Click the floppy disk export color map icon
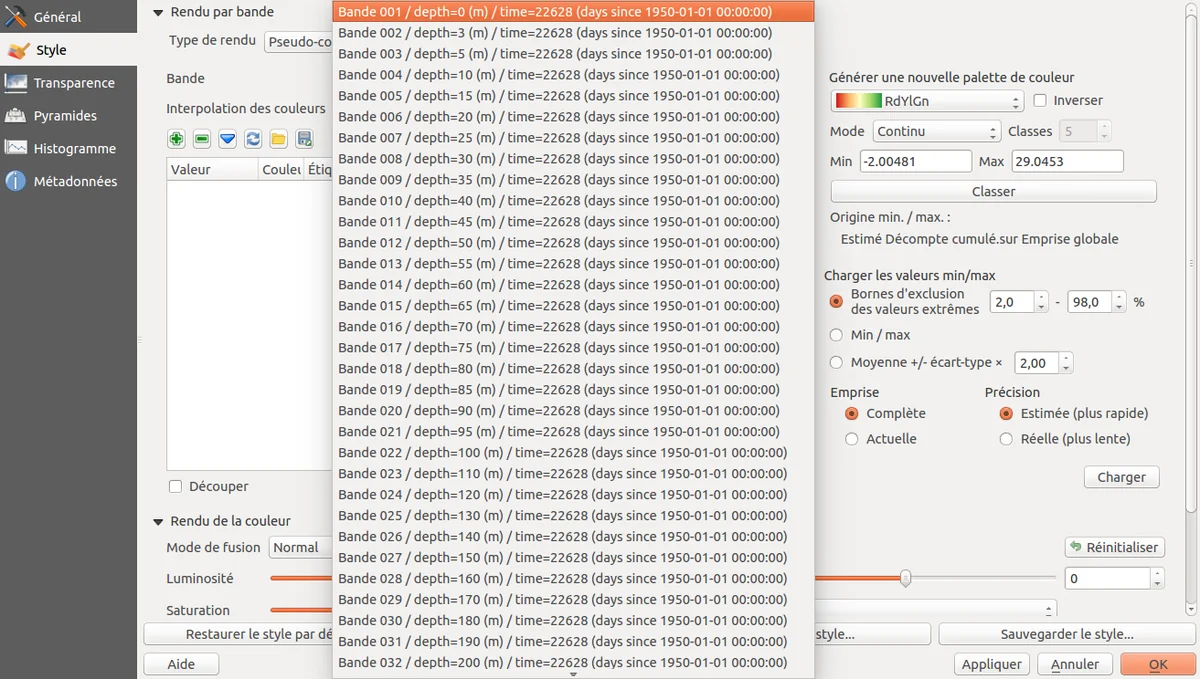The height and width of the screenshot is (679, 1200). 305,139
